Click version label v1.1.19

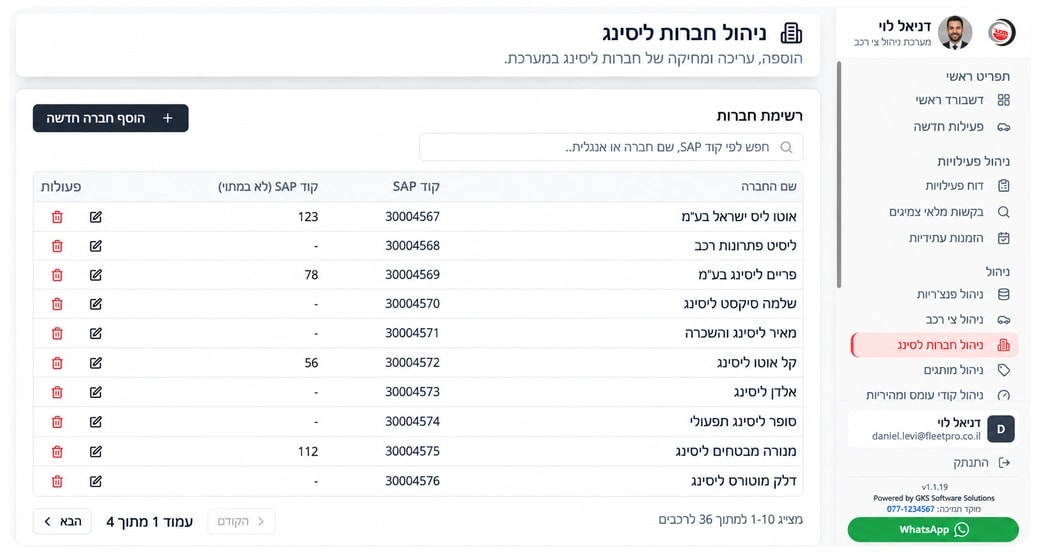click(x=935, y=487)
